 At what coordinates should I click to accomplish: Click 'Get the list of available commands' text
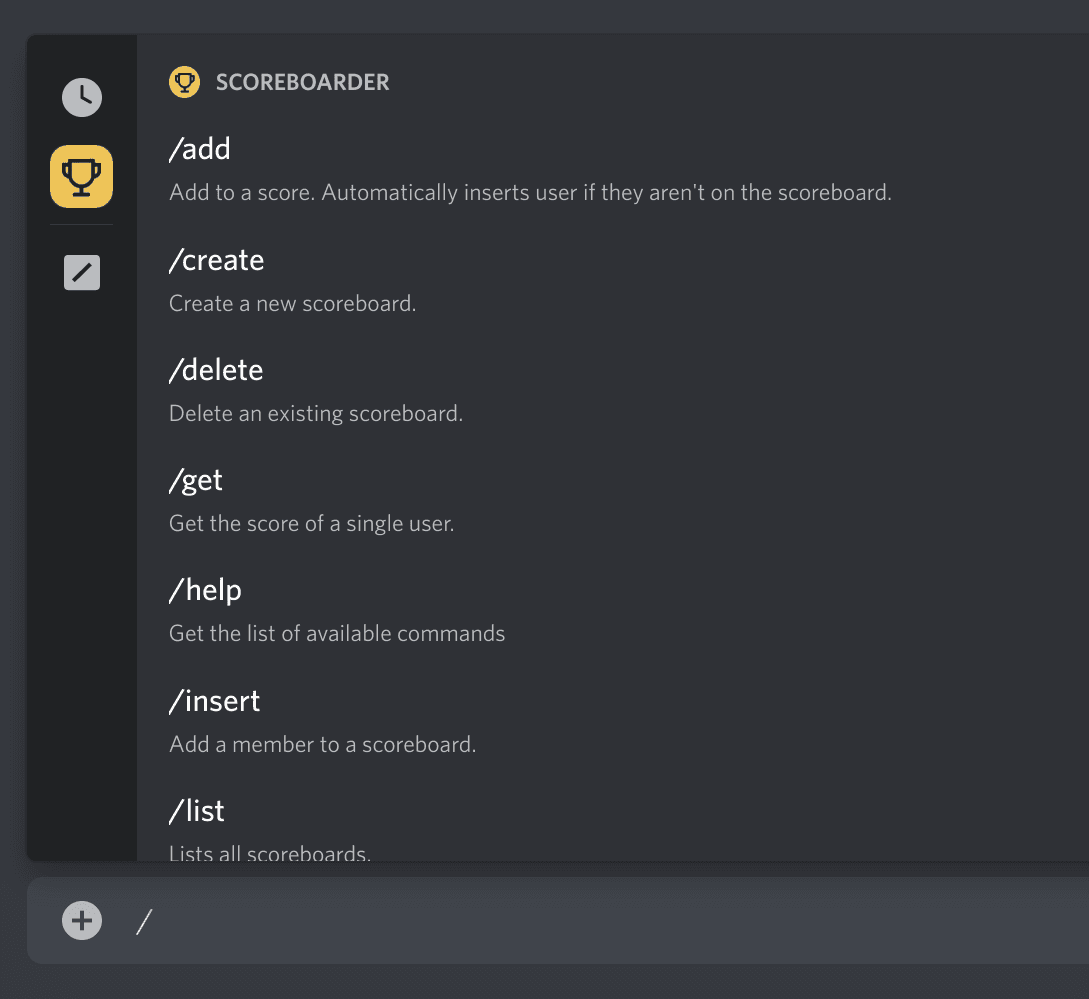[x=337, y=633]
